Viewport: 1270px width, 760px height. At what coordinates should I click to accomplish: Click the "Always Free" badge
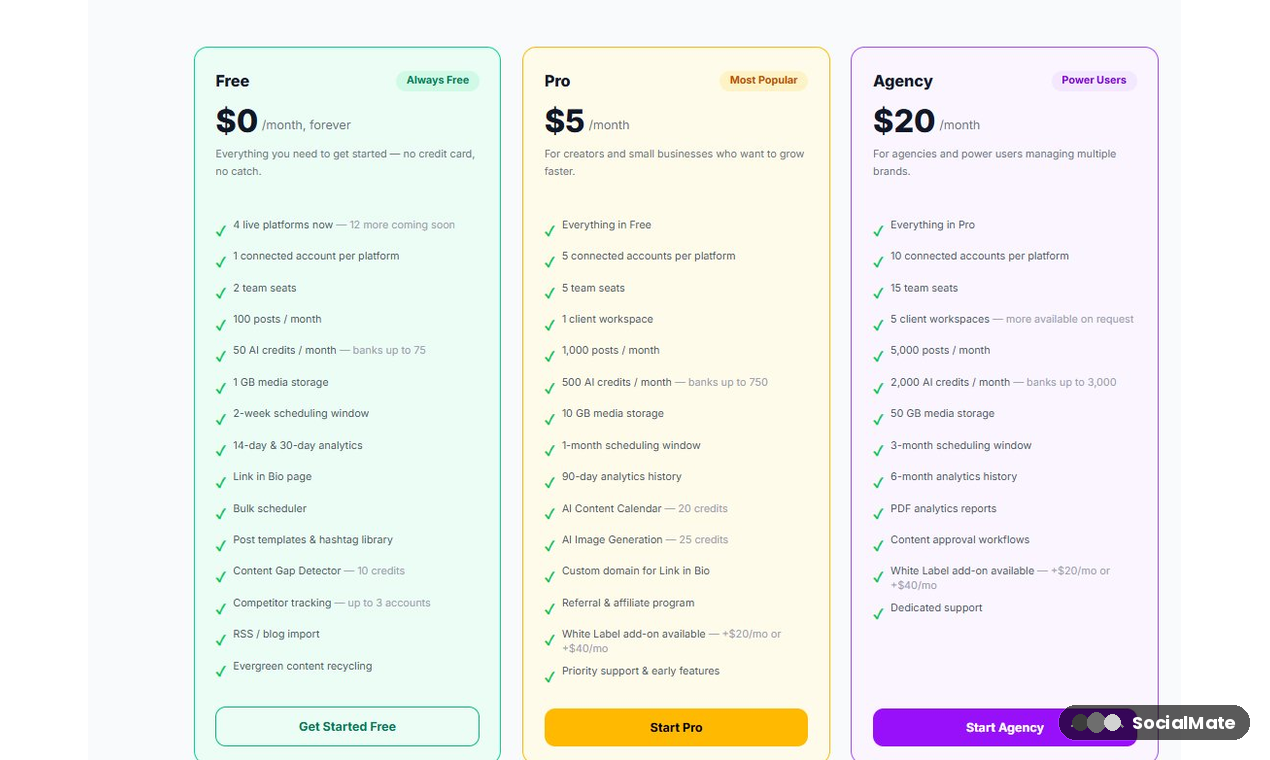tap(437, 81)
